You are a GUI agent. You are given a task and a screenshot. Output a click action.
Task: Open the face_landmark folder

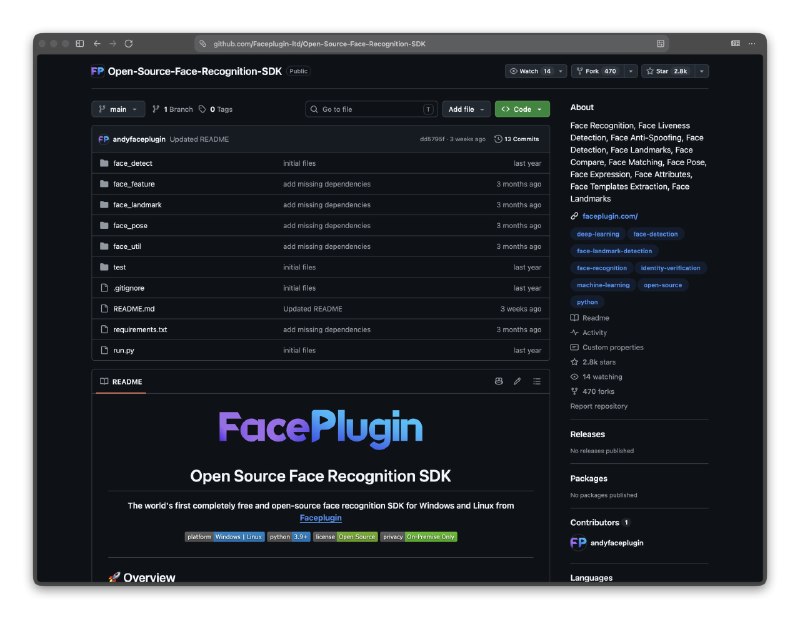click(137, 205)
